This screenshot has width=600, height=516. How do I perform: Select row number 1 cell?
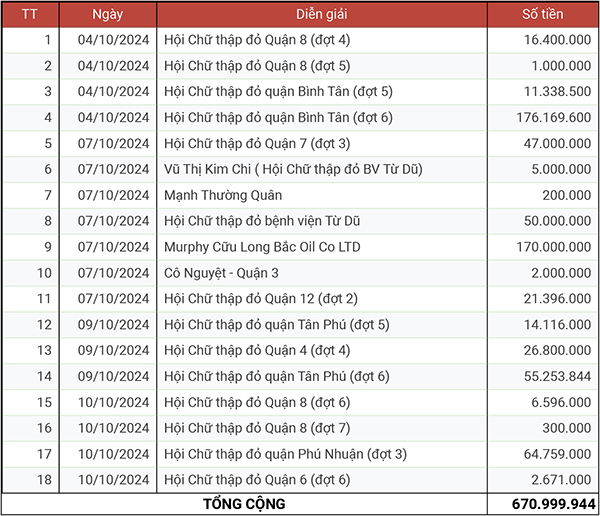point(30,40)
